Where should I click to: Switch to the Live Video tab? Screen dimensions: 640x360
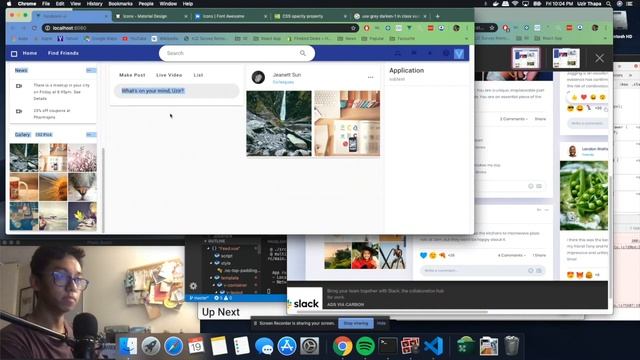[x=169, y=75]
